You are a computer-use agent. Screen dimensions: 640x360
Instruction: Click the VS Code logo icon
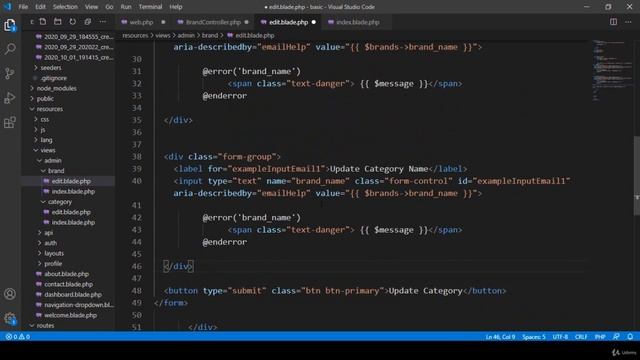tap(7, 7)
